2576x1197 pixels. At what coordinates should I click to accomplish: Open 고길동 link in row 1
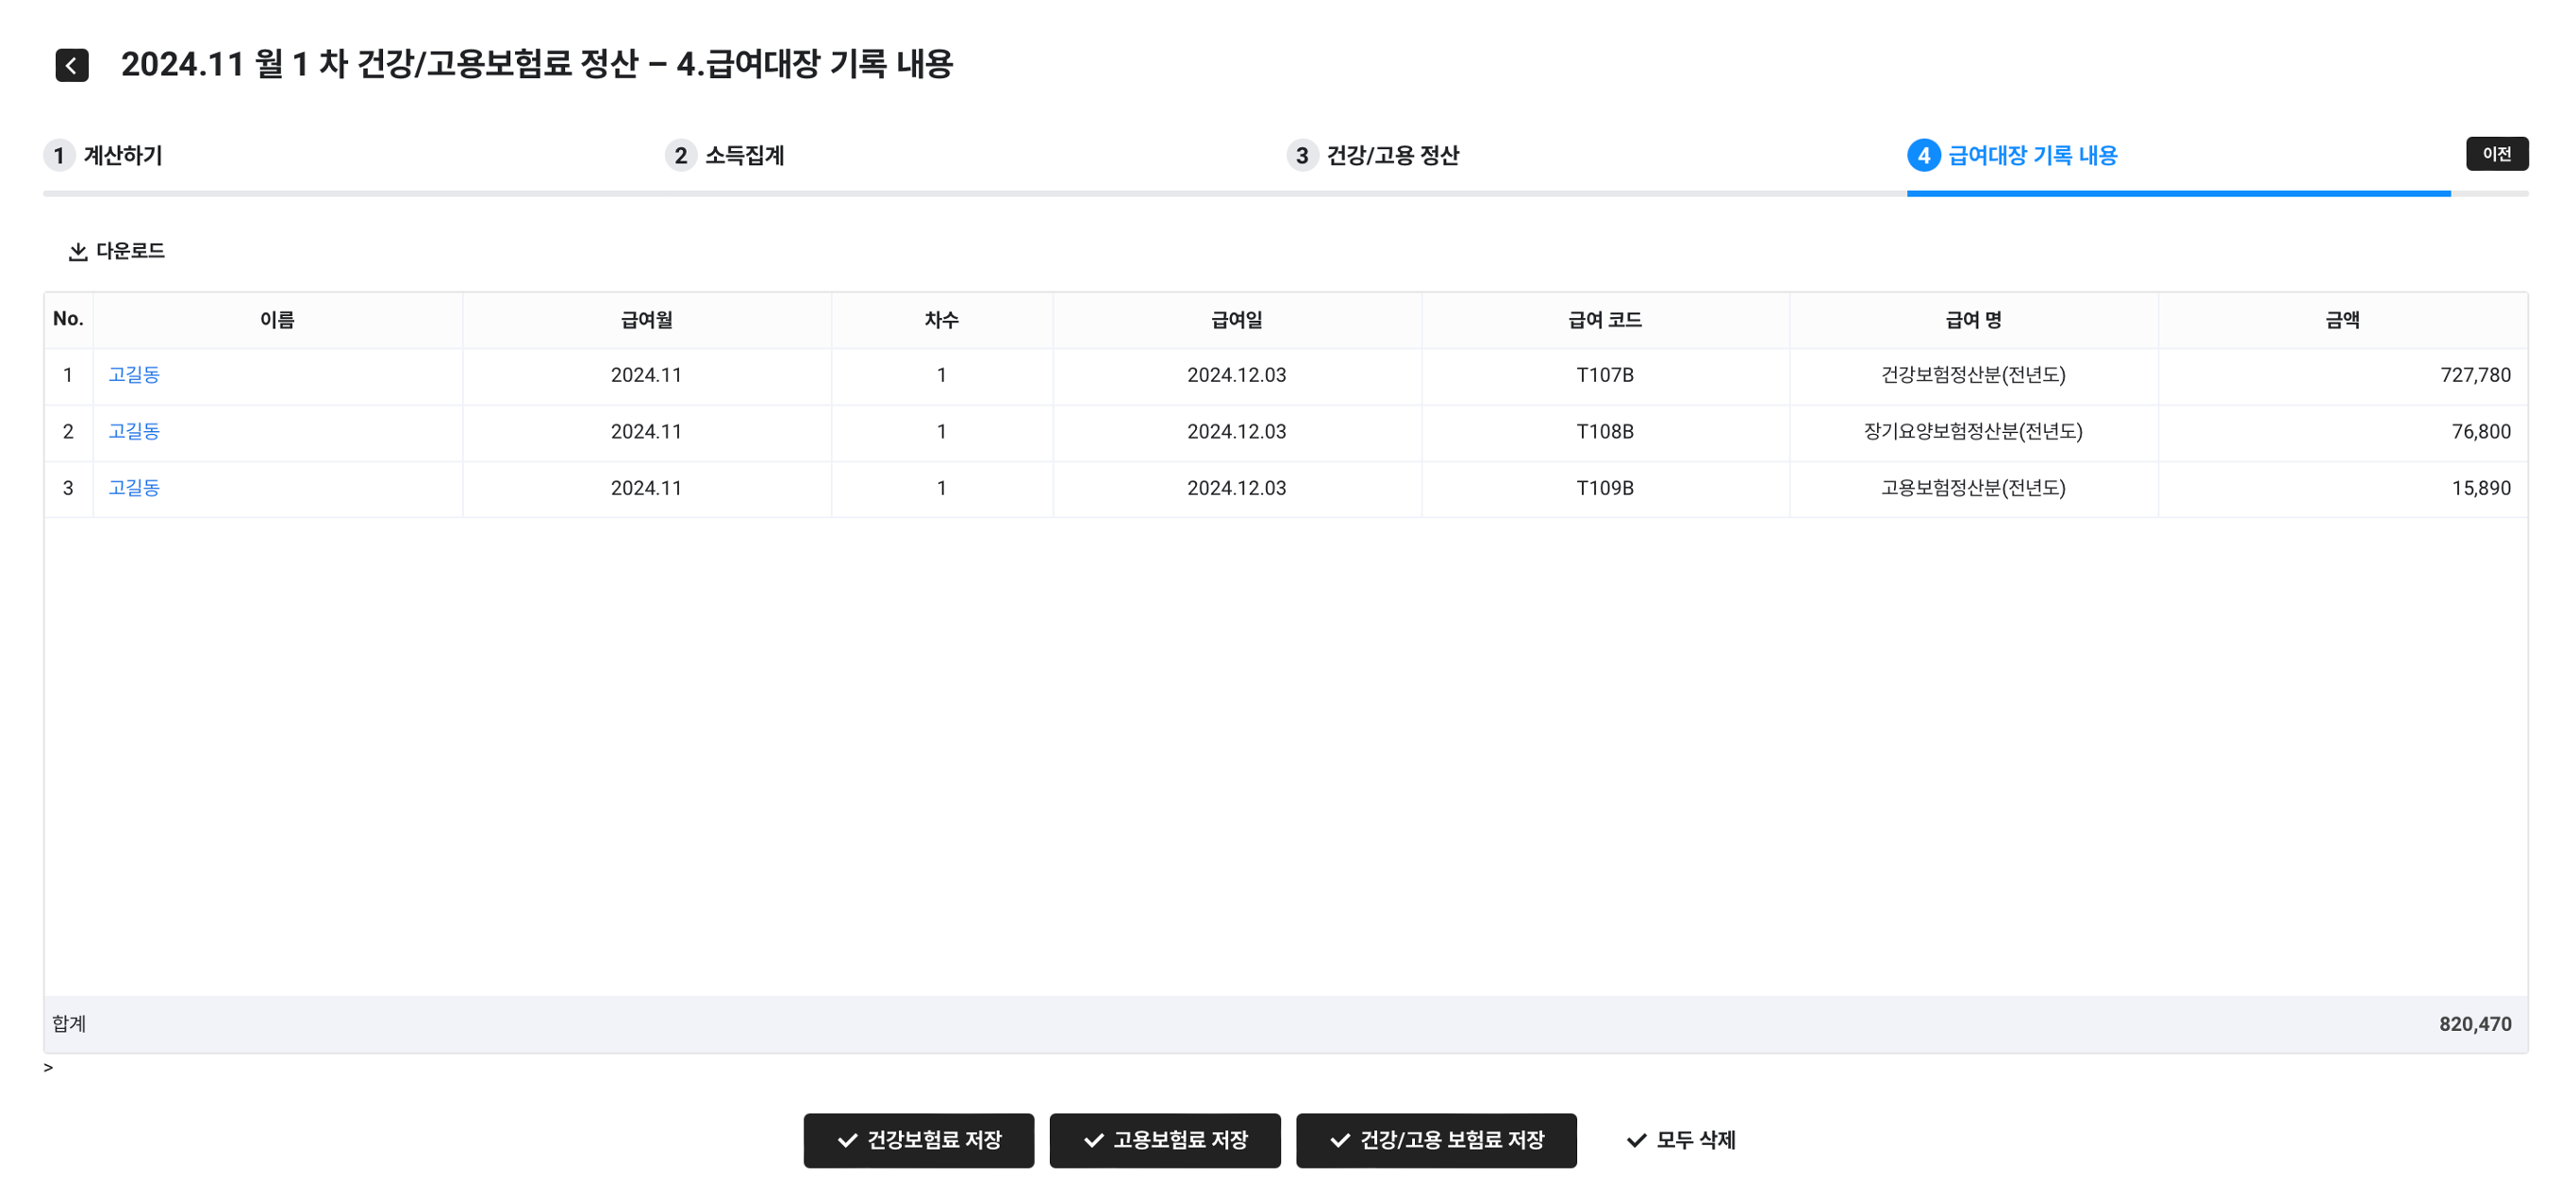click(x=134, y=375)
